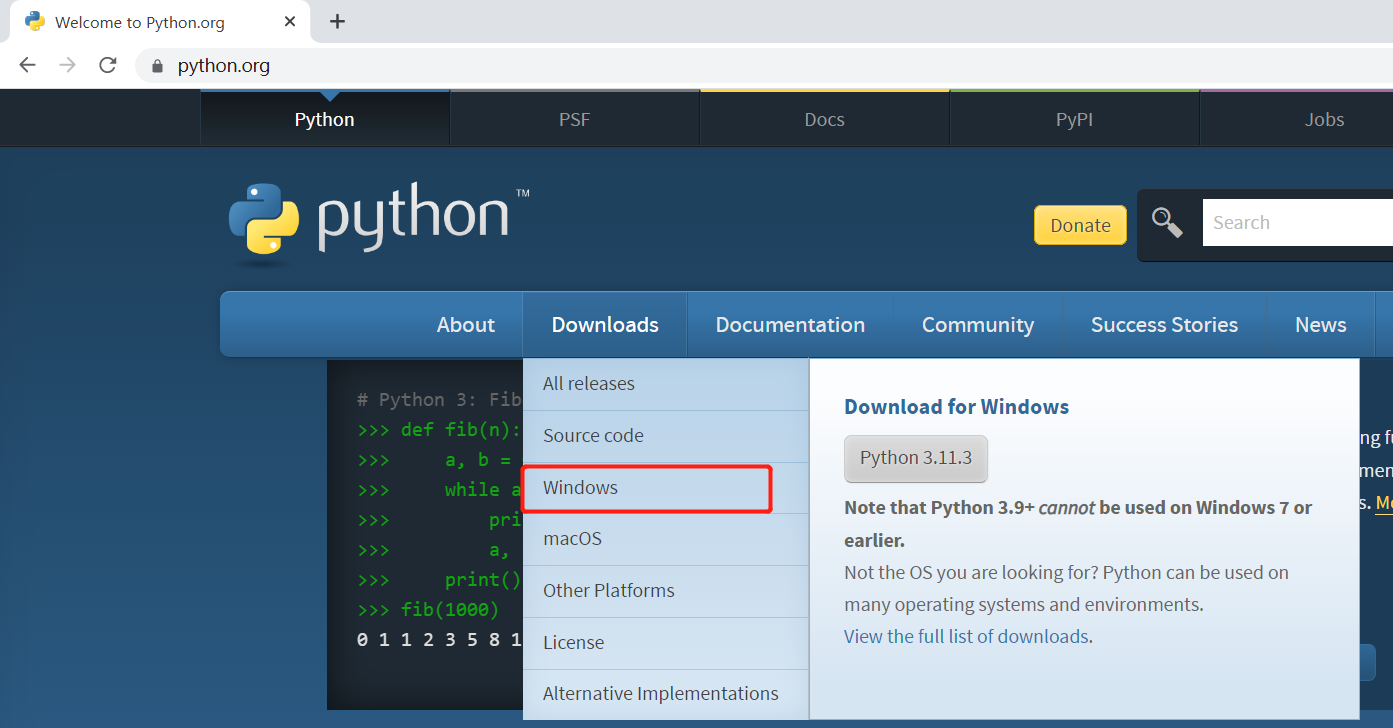Click the python logo on the page
Image resolution: width=1393 pixels, height=728 pixels.
(x=378, y=222)
